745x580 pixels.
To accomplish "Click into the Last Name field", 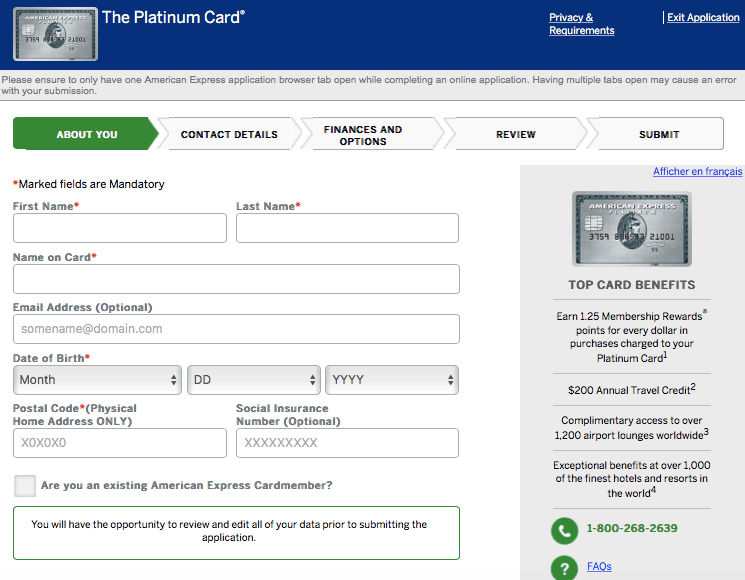I will (347, 228).
